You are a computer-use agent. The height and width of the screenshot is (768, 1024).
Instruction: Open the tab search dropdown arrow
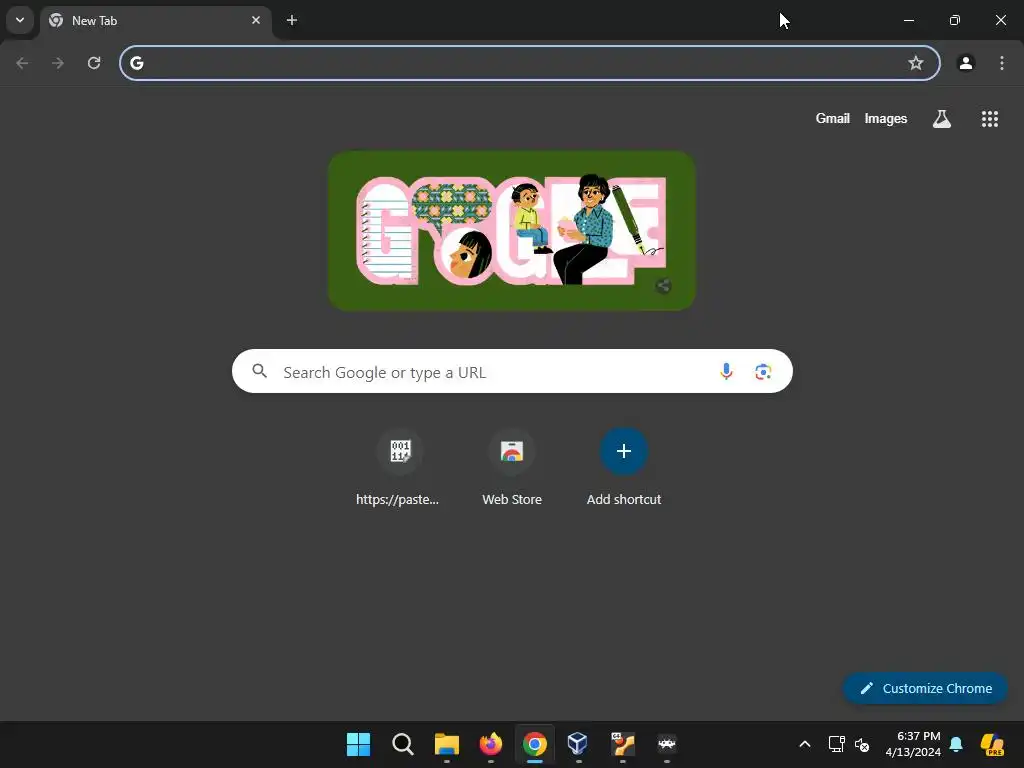[20, 20]
